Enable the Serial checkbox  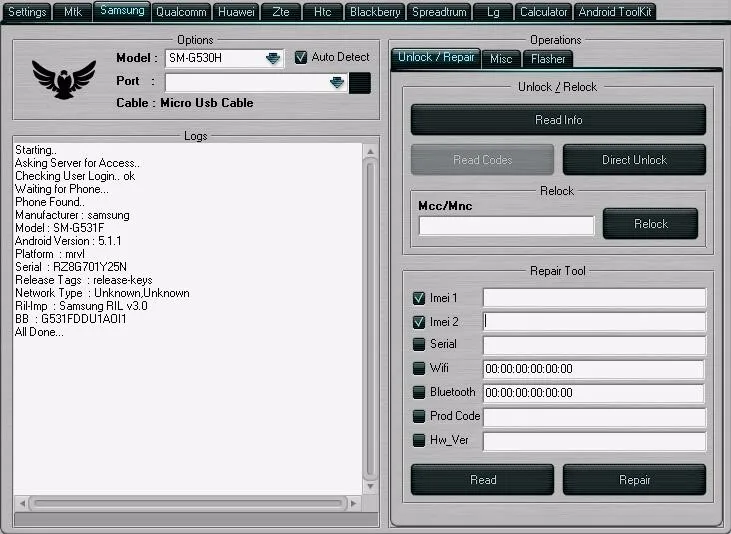point(419,344)
